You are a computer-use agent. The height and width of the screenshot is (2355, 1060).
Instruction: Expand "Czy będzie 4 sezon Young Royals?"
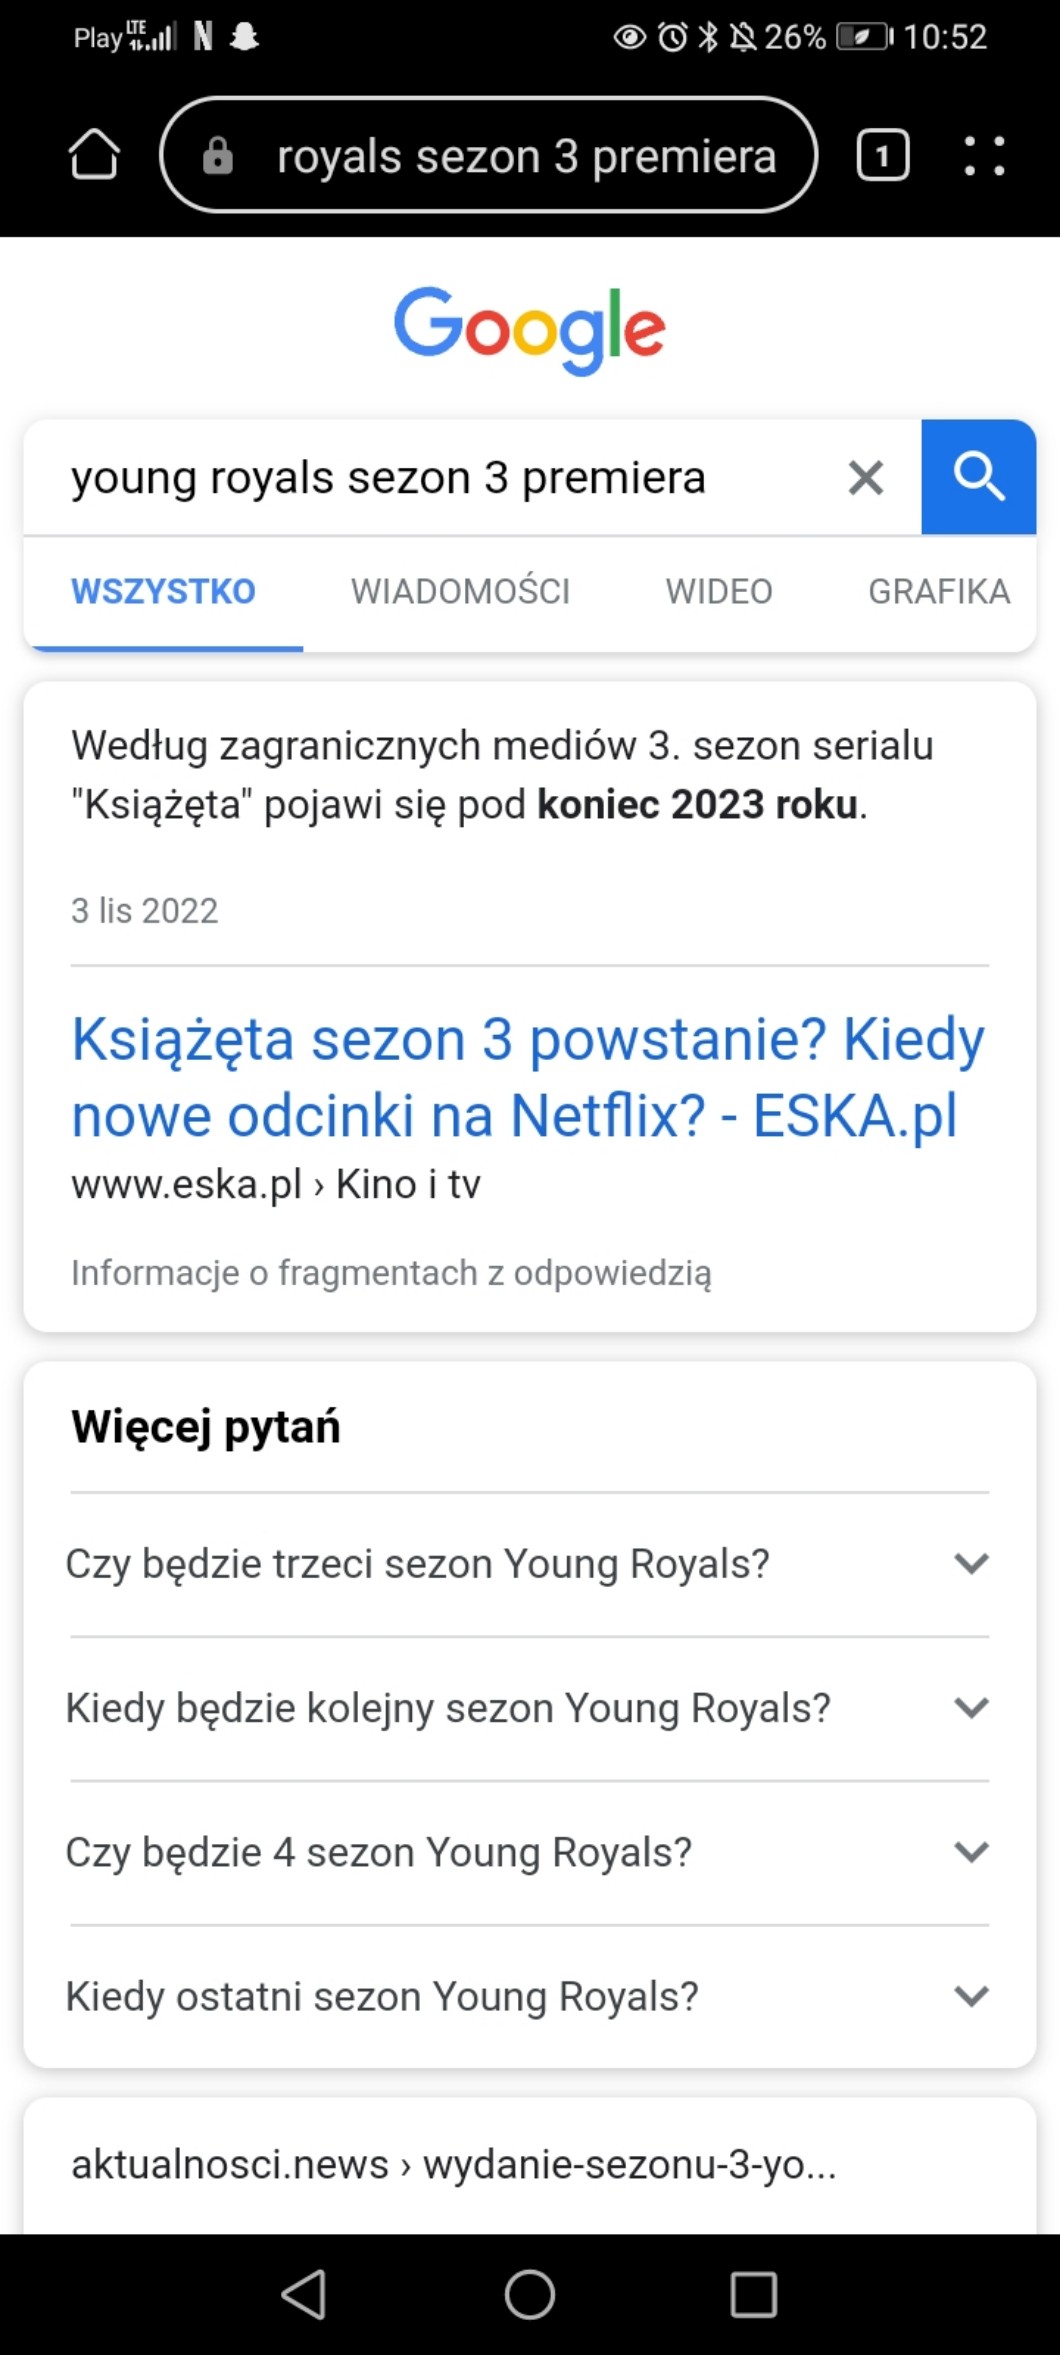coord(528,1852)
